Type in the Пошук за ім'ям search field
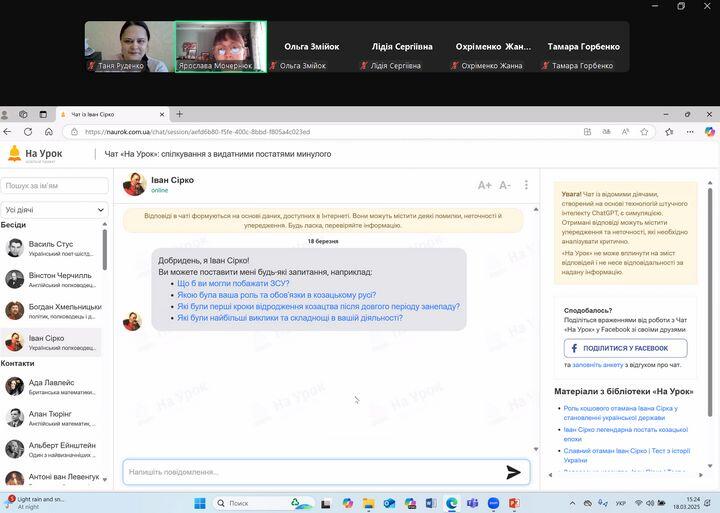The width and height of the screenshot is (720, 513). tap(54, 186)
